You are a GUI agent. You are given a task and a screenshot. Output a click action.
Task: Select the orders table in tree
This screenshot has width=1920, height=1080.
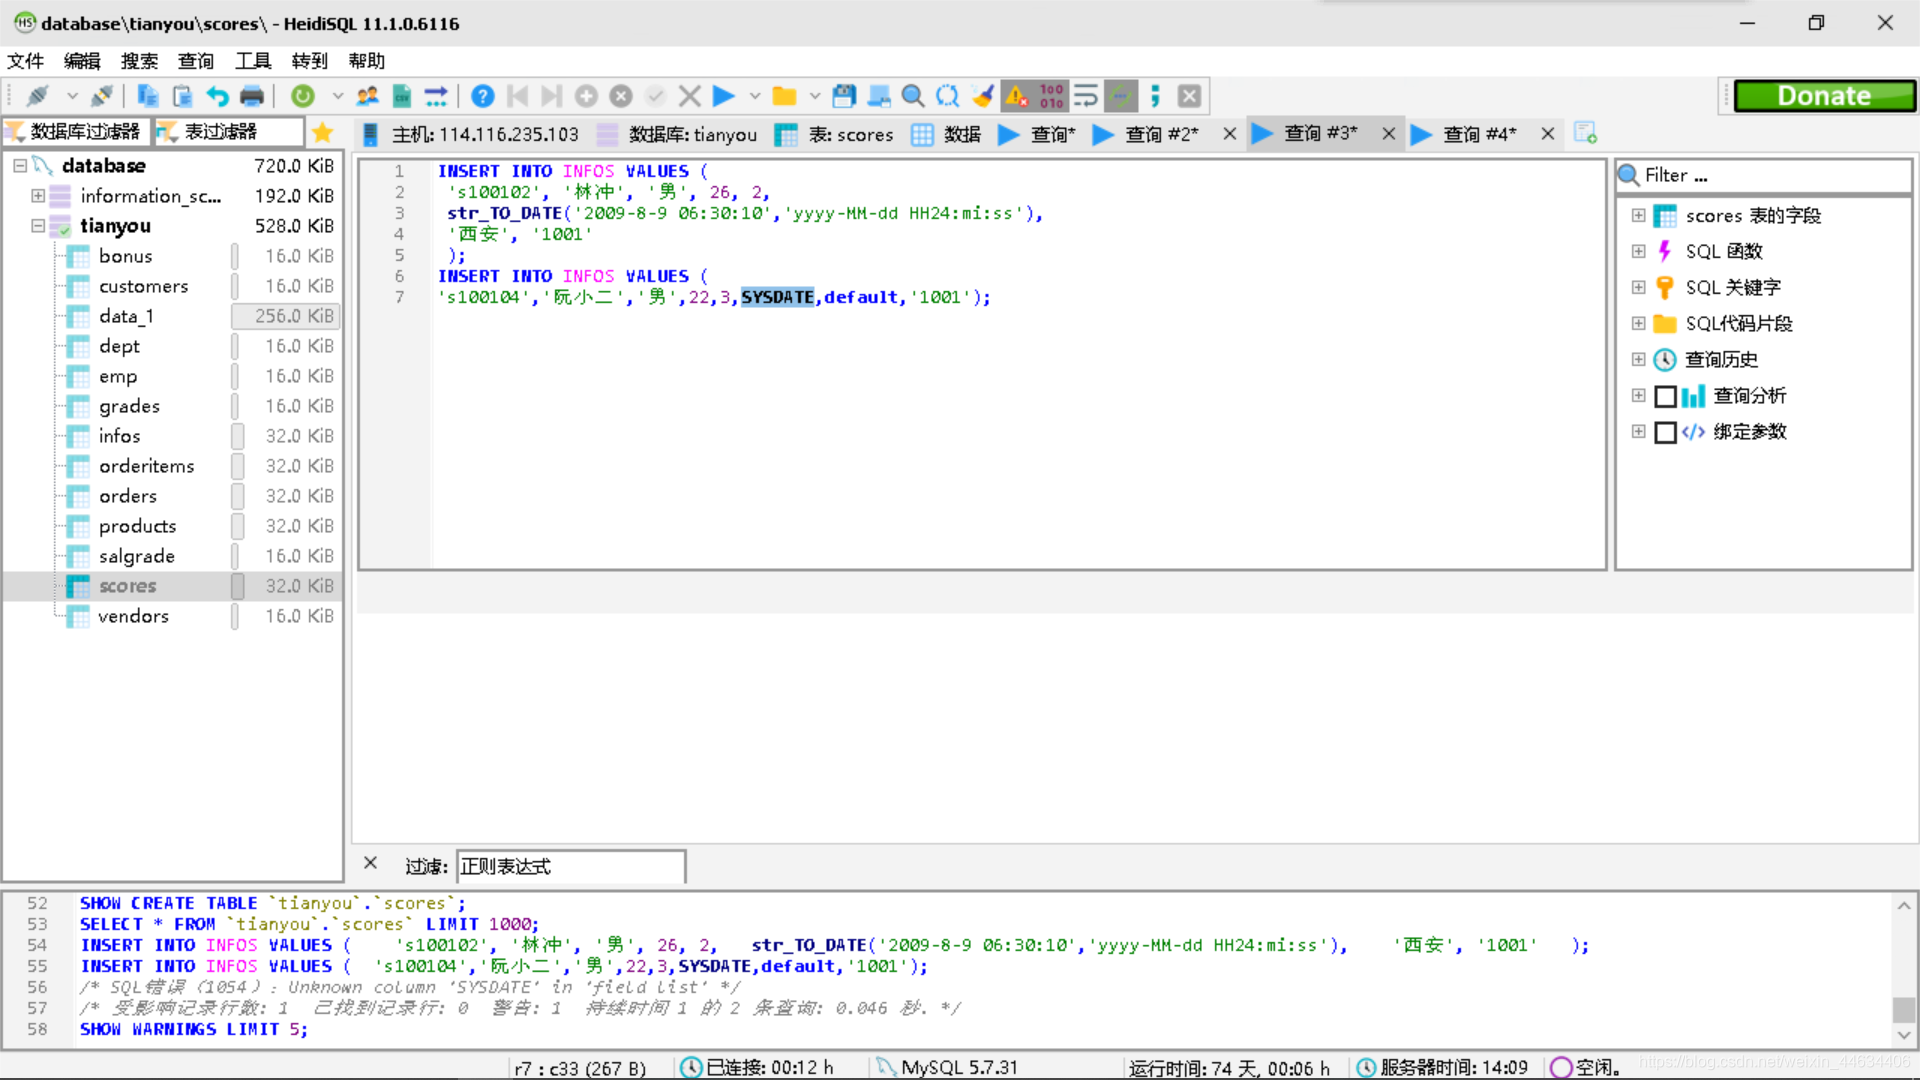click(x=128, y=496)
